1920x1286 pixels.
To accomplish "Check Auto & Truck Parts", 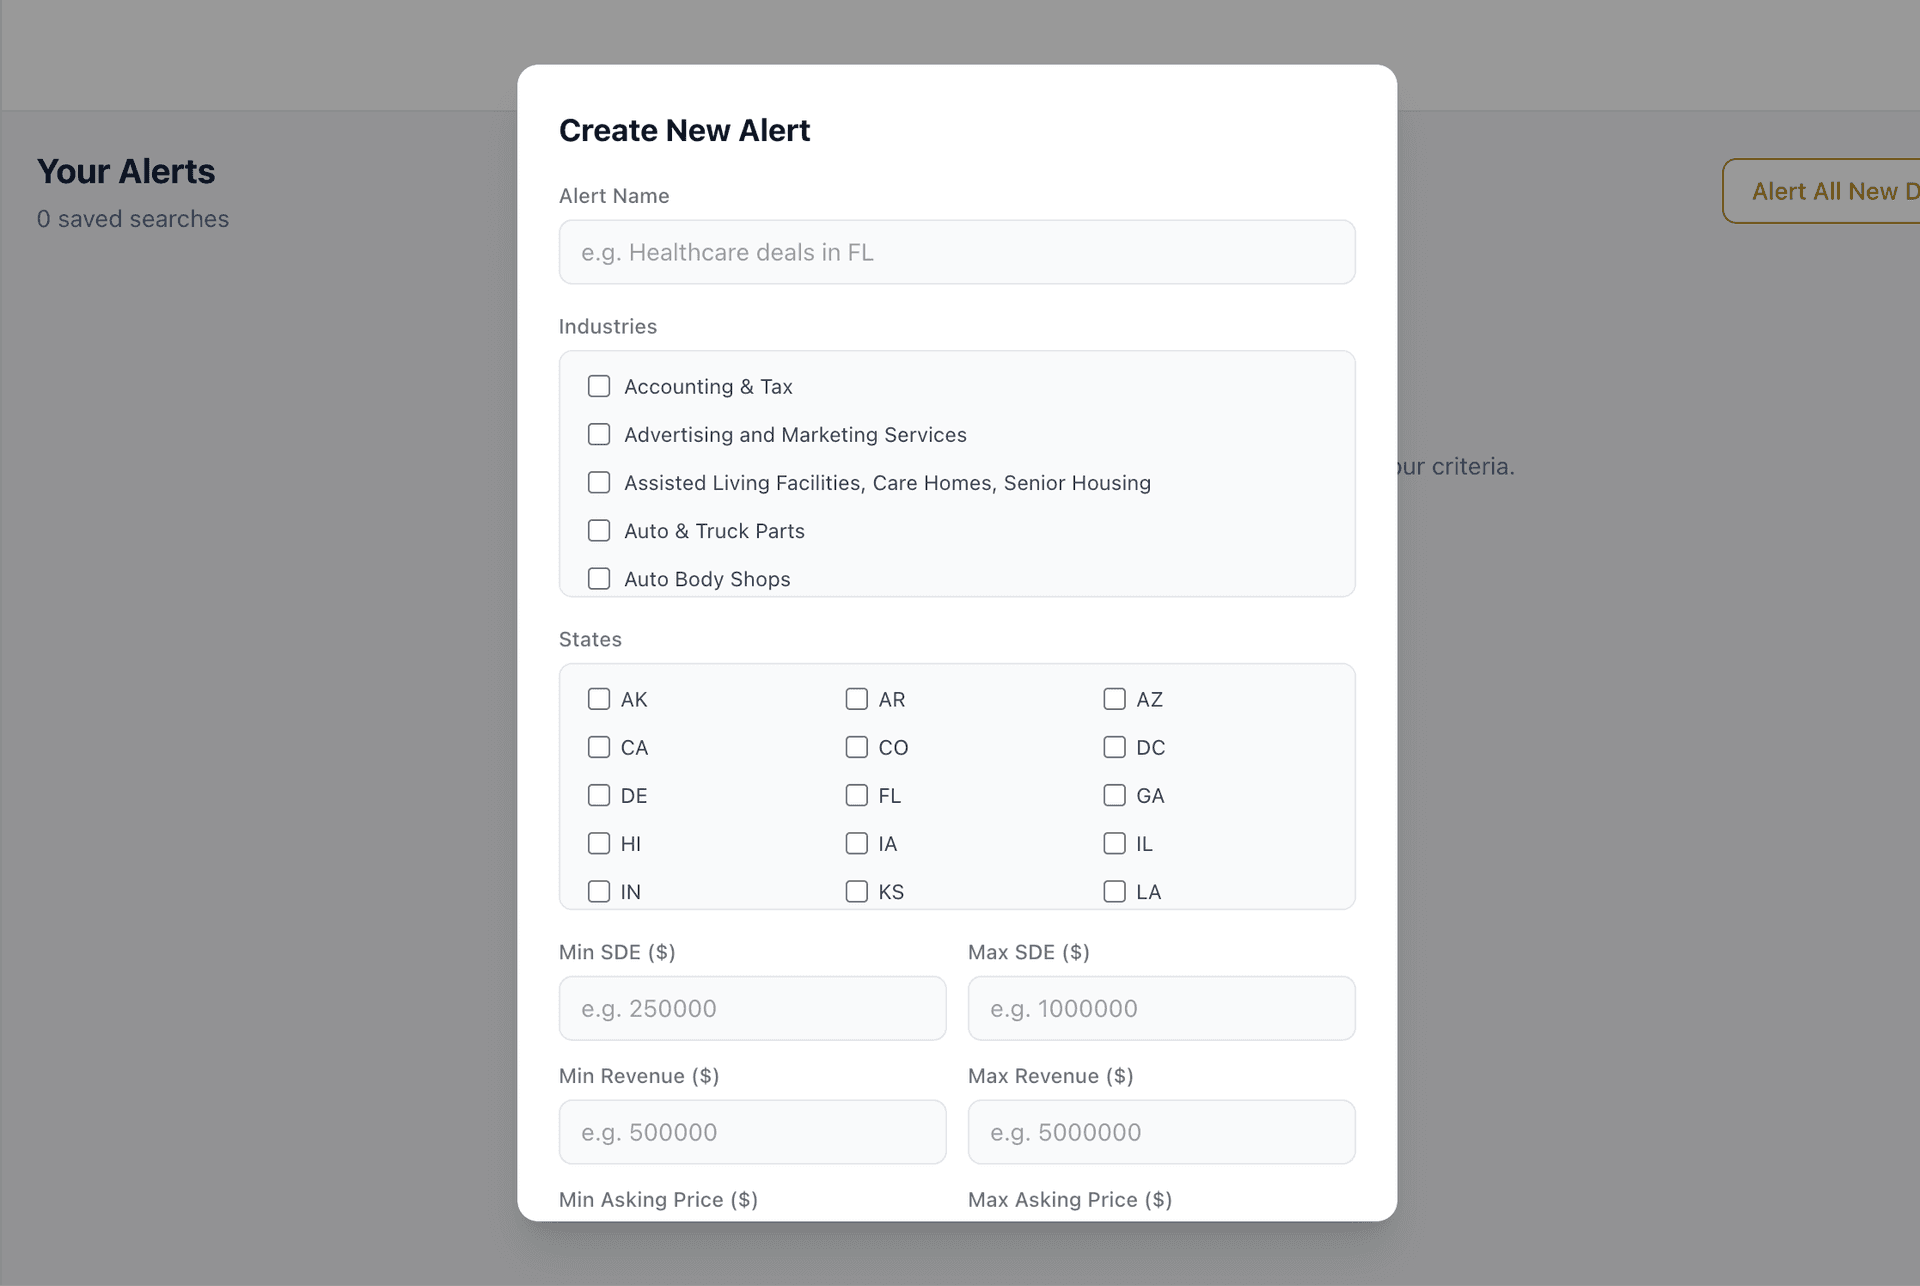I will click(599, 530).
